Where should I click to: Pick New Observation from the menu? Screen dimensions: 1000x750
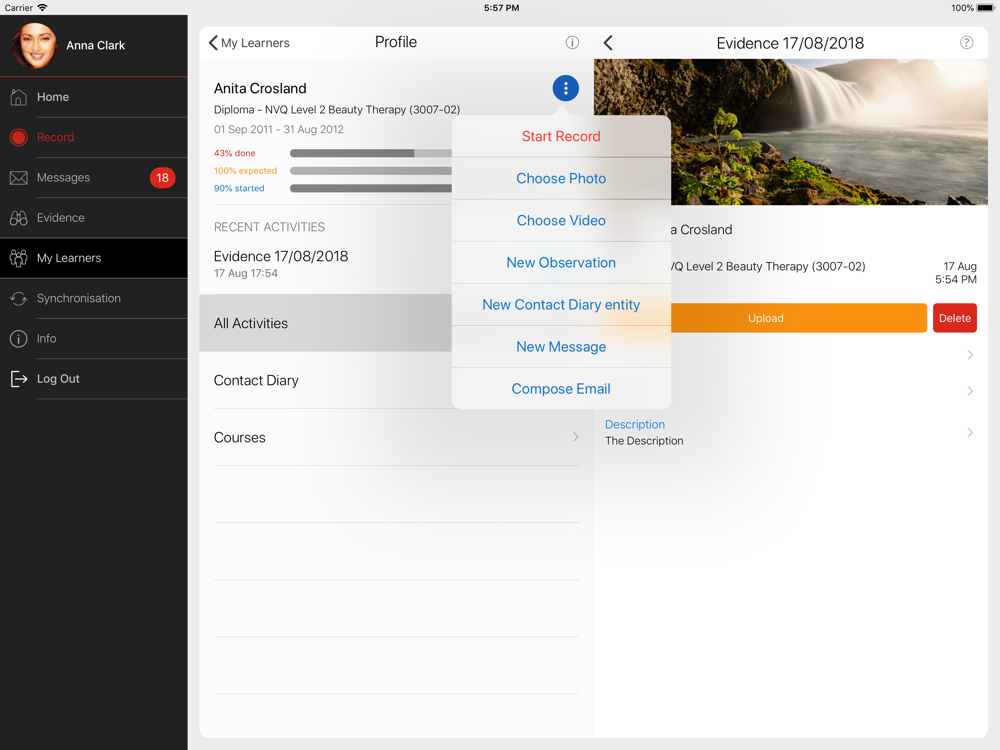pyautogui.click(x=561, y=263)
